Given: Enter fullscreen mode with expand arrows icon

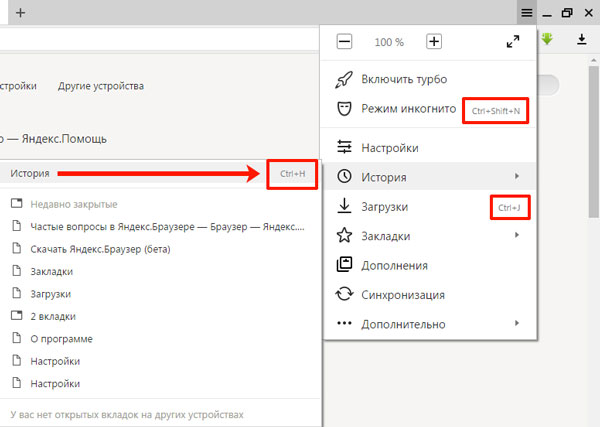Looking at the screenshot, I should [x=513, y=42].
